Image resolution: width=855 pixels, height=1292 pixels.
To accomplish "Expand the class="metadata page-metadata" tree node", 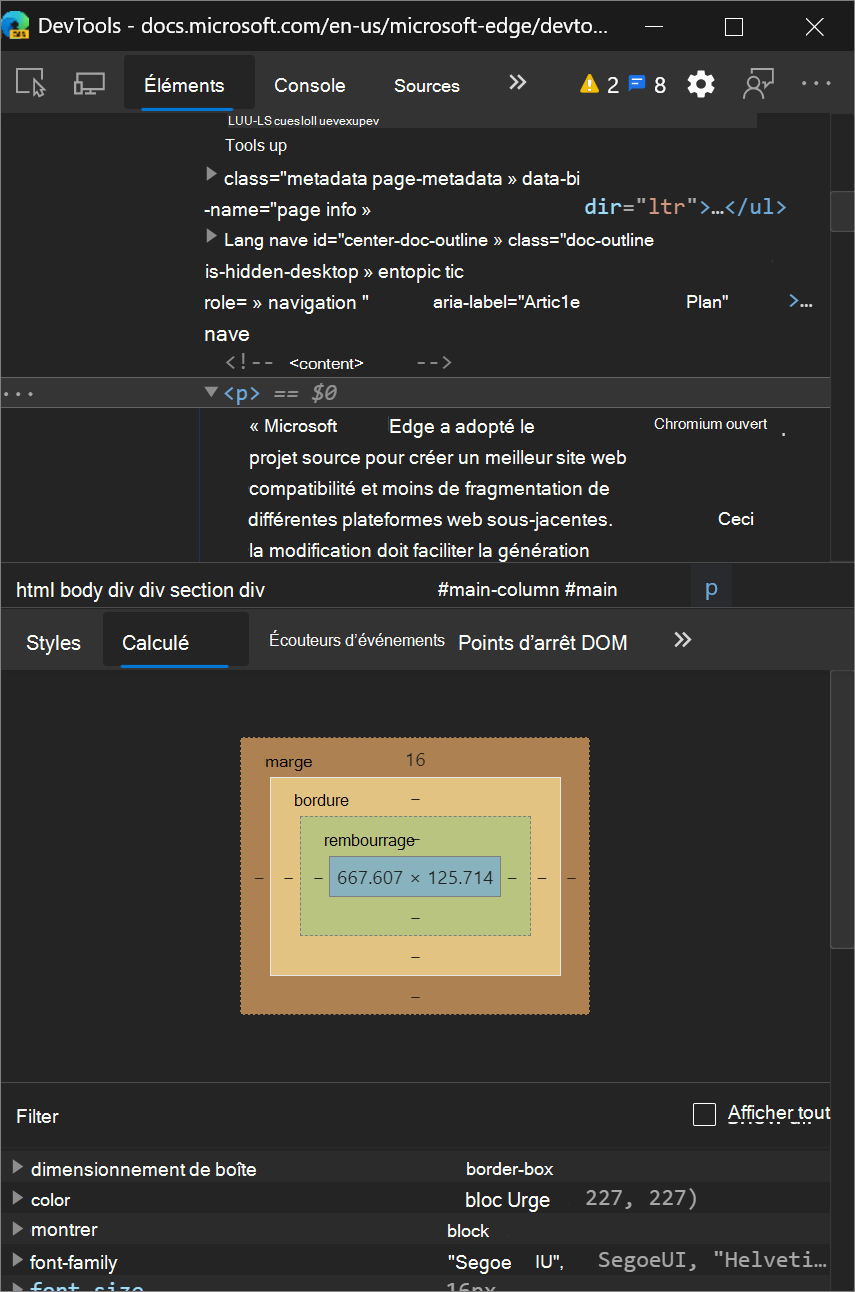I will pyautogui.click(x=211, y=172).
